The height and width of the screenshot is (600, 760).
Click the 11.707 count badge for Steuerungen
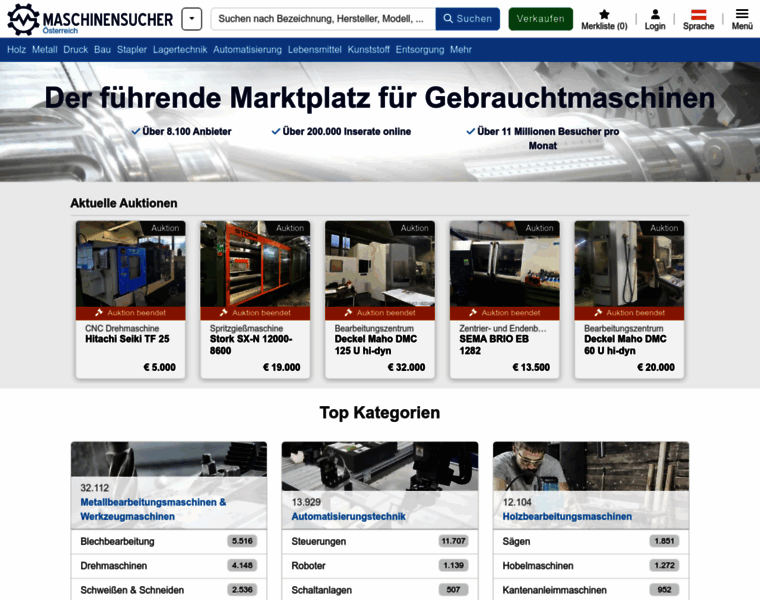[x=453, y=541]
